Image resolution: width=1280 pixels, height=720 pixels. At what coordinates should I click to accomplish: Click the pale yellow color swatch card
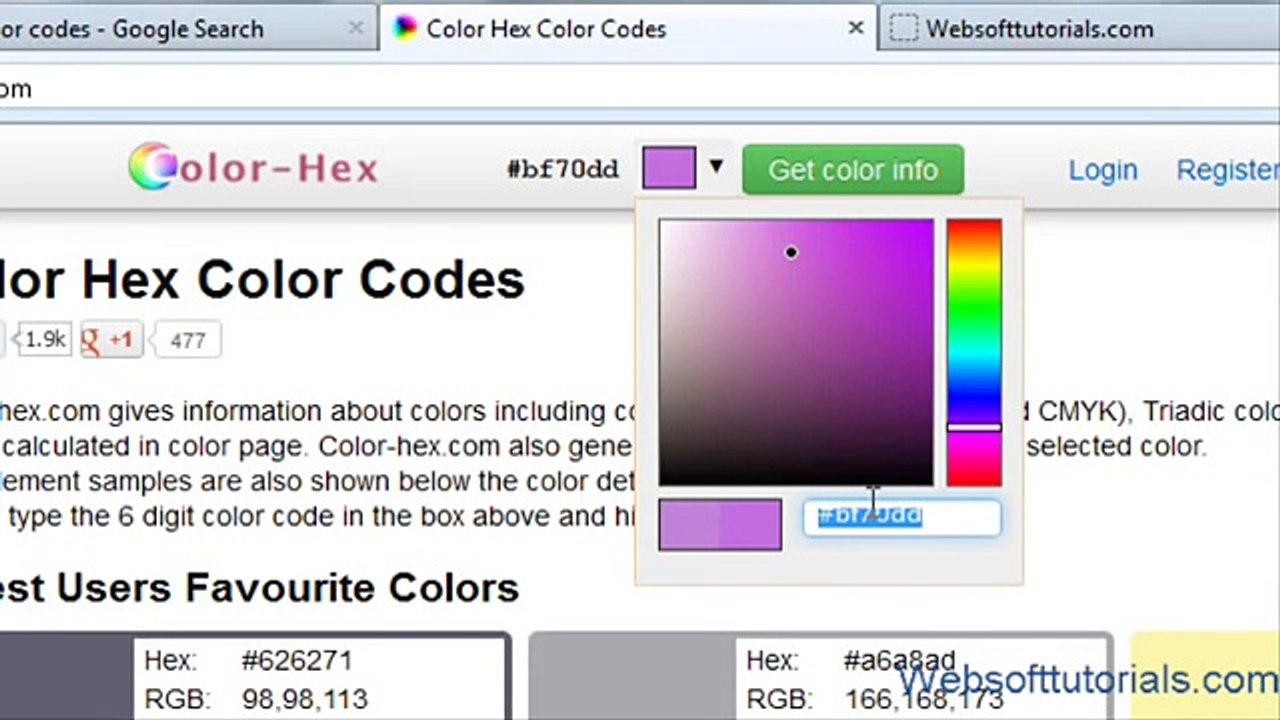click(1205, 675)
